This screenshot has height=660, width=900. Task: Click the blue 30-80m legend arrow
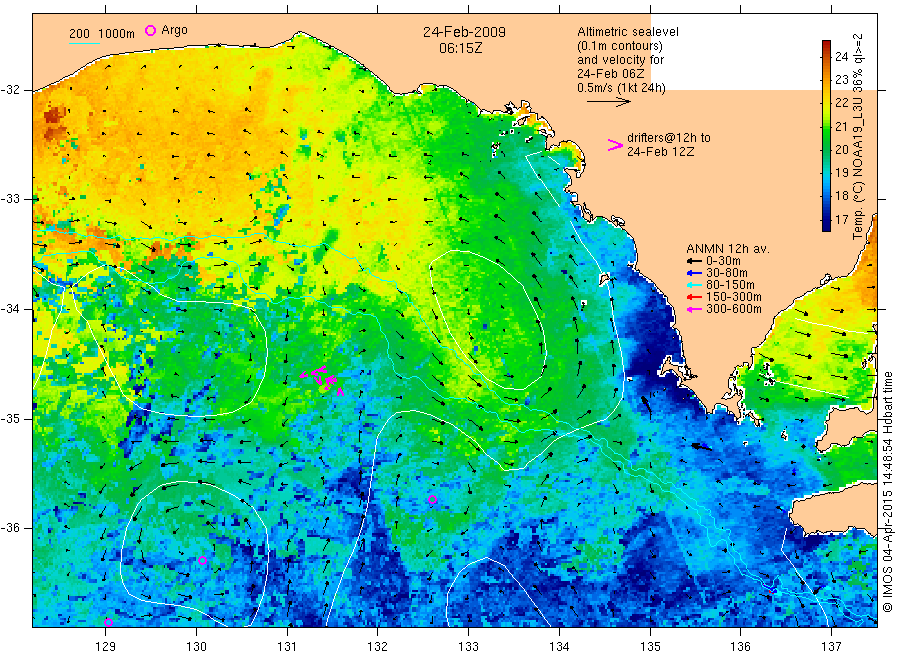(x=695, y=273)
